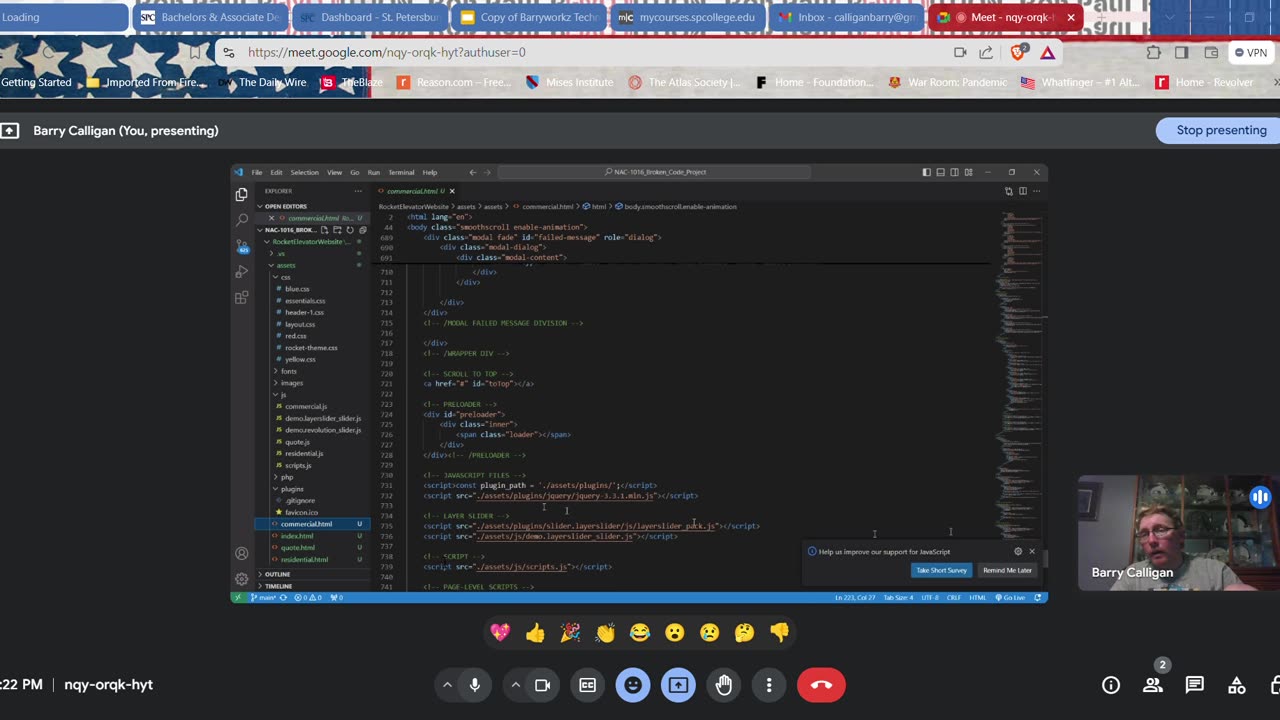The width and height of the screenshot is (1280, 720).
Task: Open the Accounts icon in VS Code
Action: coord(241,553)
